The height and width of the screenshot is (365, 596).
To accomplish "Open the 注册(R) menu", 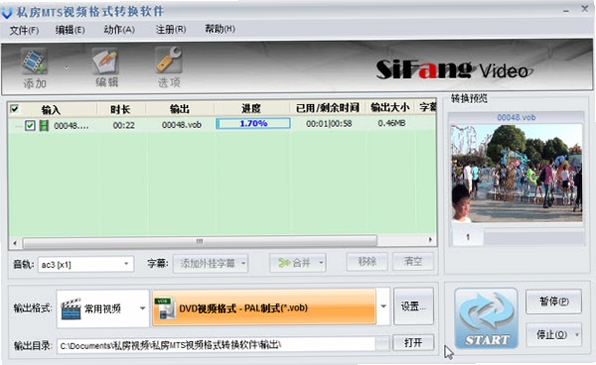I will pos(171,29).
